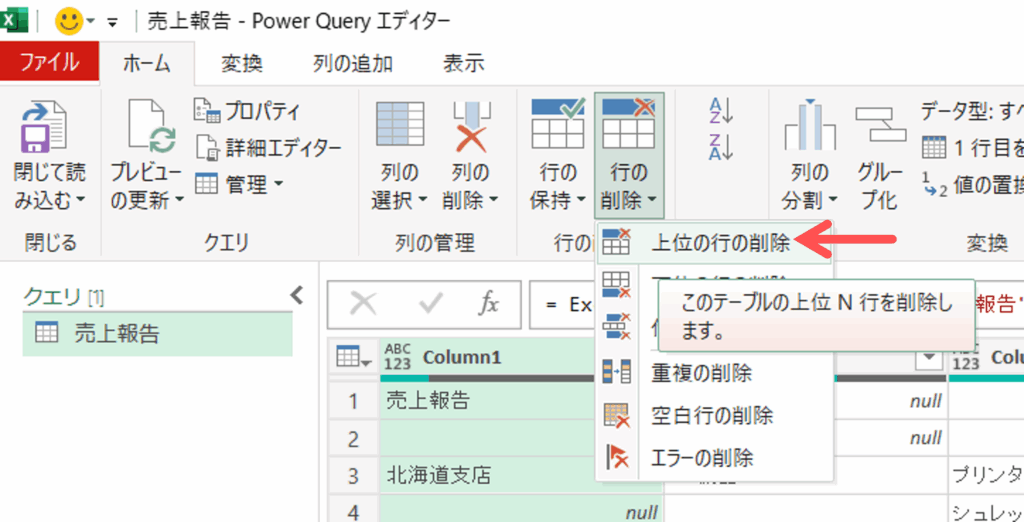This screenshot has height=522, width=1024.
Task: Sort ascending with the A-Z icon
Action: (x=721, y=111)
